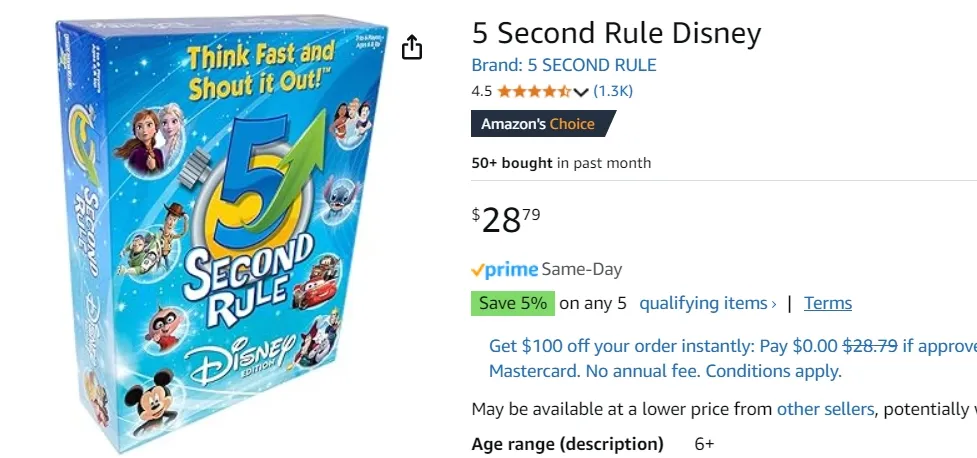977x458 pixels.
Task: Click the orange star rating icons
Action: point(534,91)
